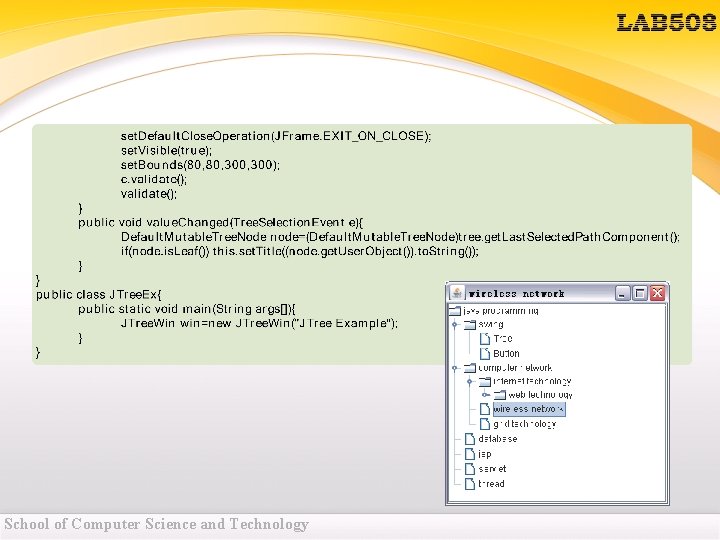Viewport: 720px width, 540px height.
Task: Close the wireless network window
Action: pos(658,293)
